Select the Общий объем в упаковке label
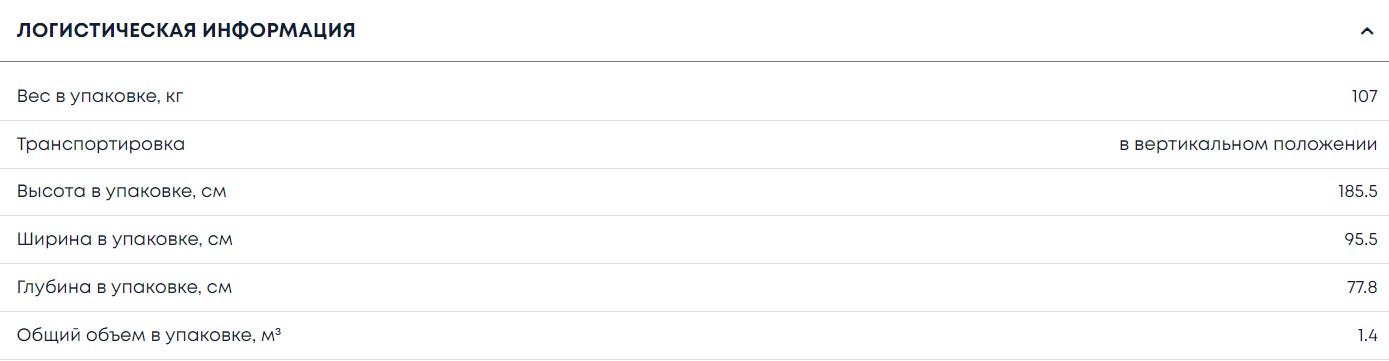The image size is (1389, 361). (x=149, y=335)
